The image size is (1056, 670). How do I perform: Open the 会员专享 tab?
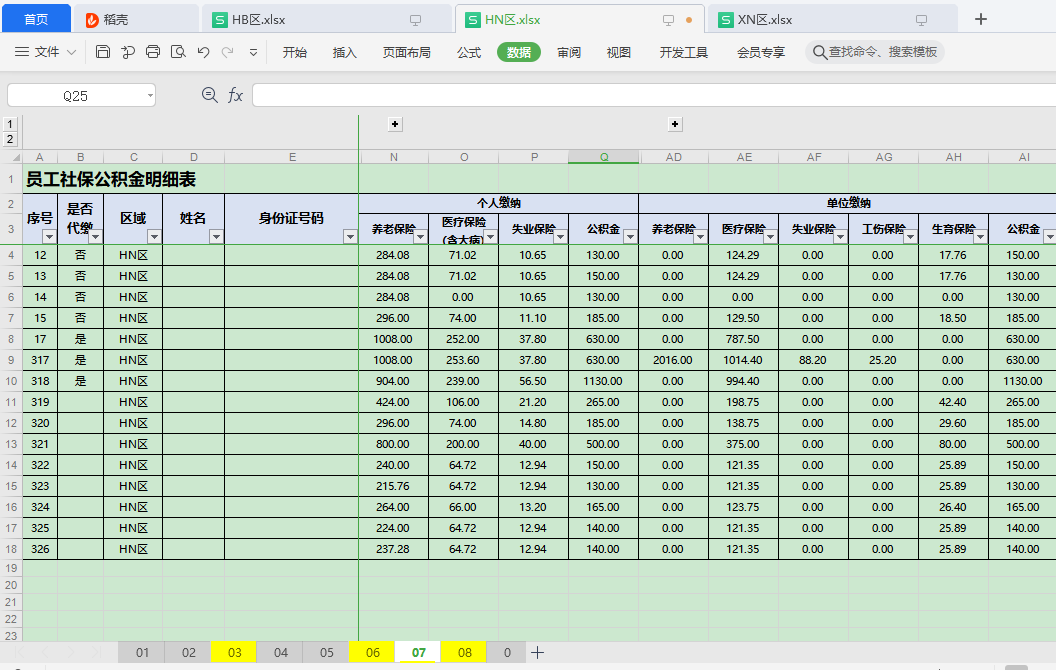761,52
